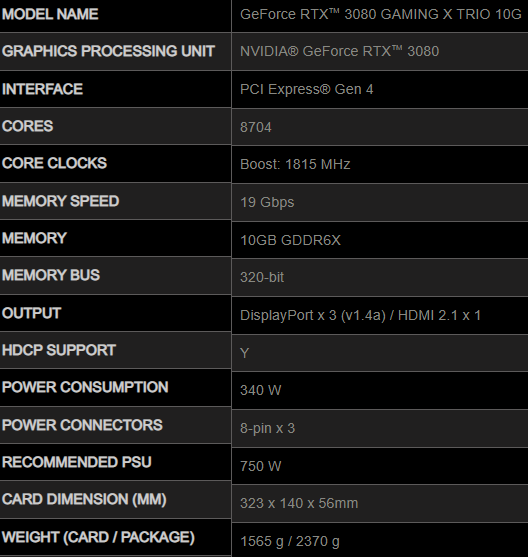Select the 750 W value

[x=260, y=466]
